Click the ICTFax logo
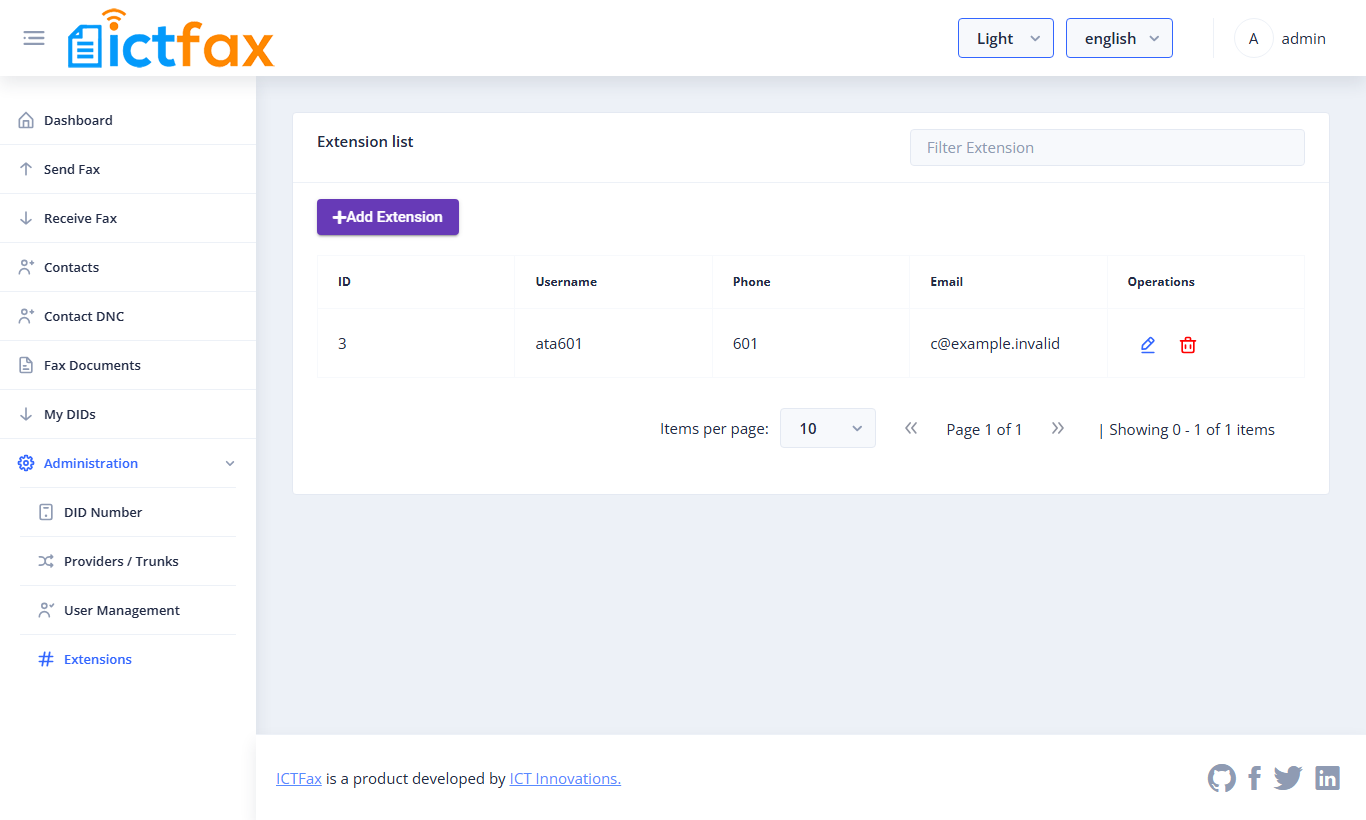Screen dimensions: 1366x820 (x=171, y=39)
